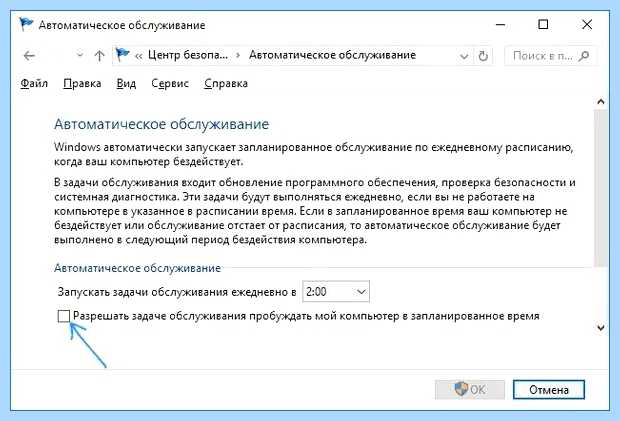The width and height of the screenshot is (620, 421).
Task: Click the flag icon in address bar
Action: click(x=123, y=55)
